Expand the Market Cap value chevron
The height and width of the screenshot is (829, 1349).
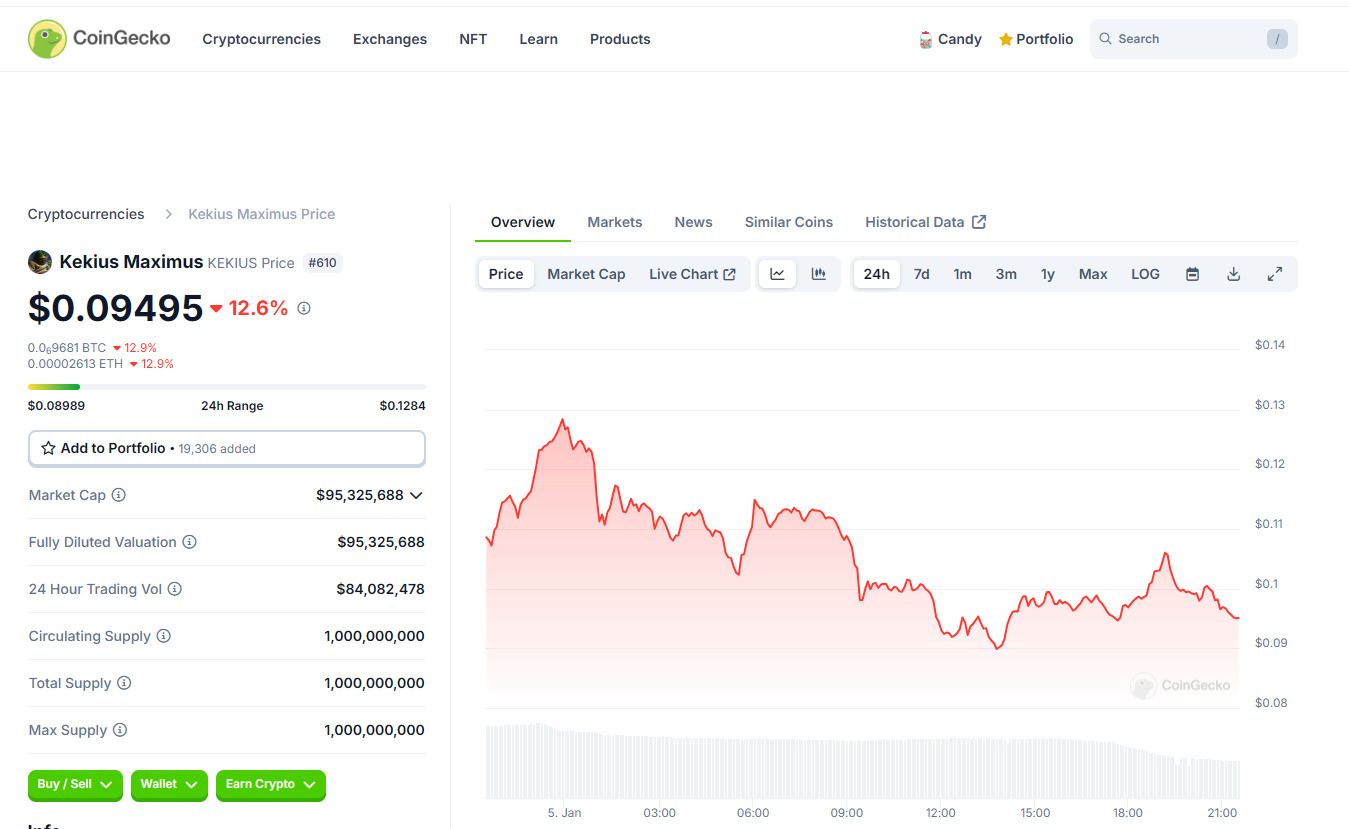click(416, 495)
